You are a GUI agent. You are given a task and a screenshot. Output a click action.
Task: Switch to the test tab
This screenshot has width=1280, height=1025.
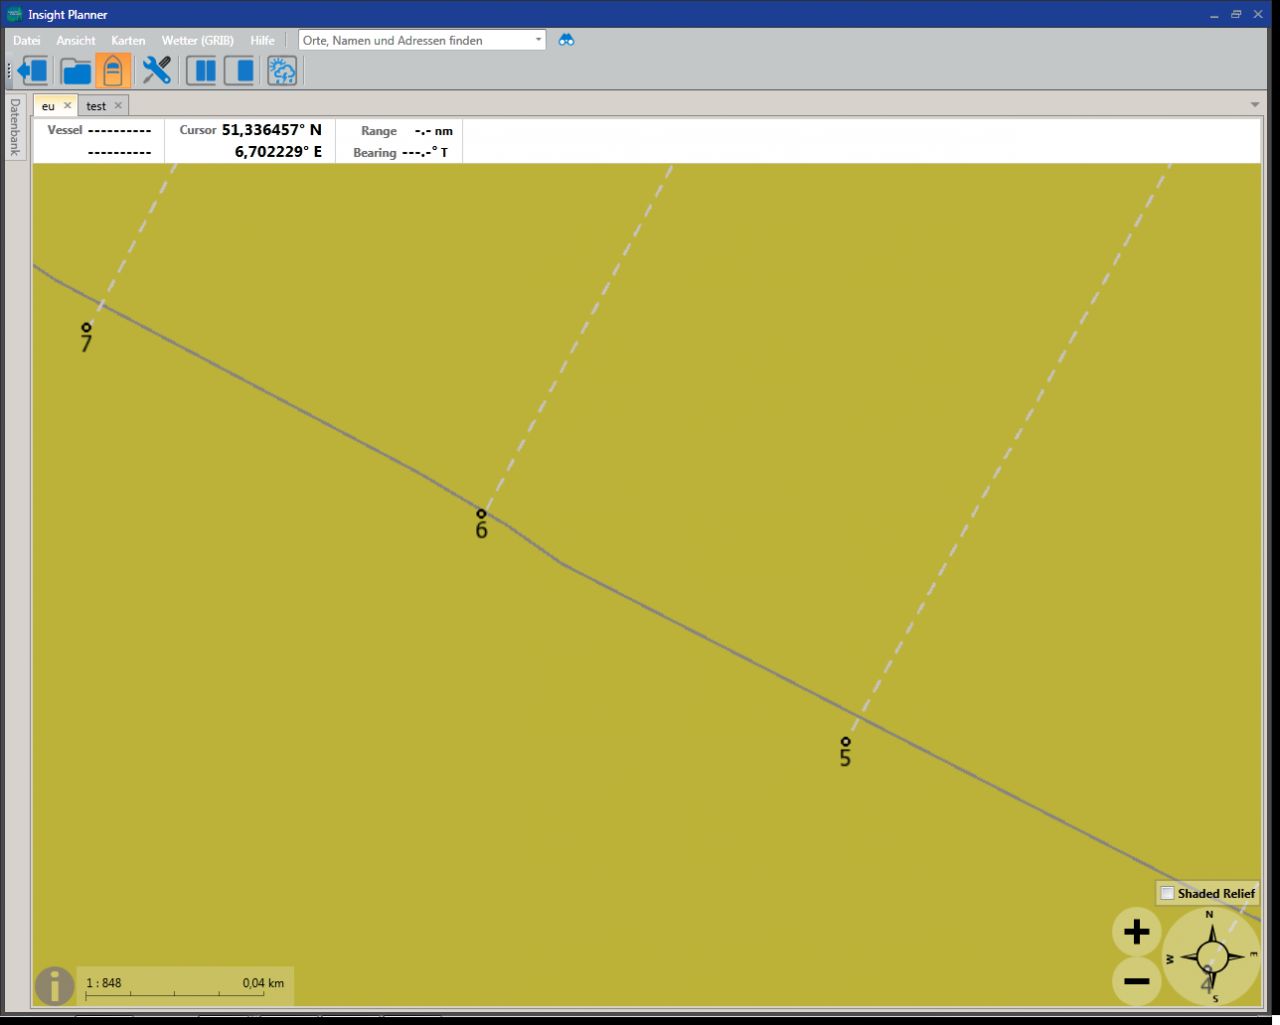[96, 106]
